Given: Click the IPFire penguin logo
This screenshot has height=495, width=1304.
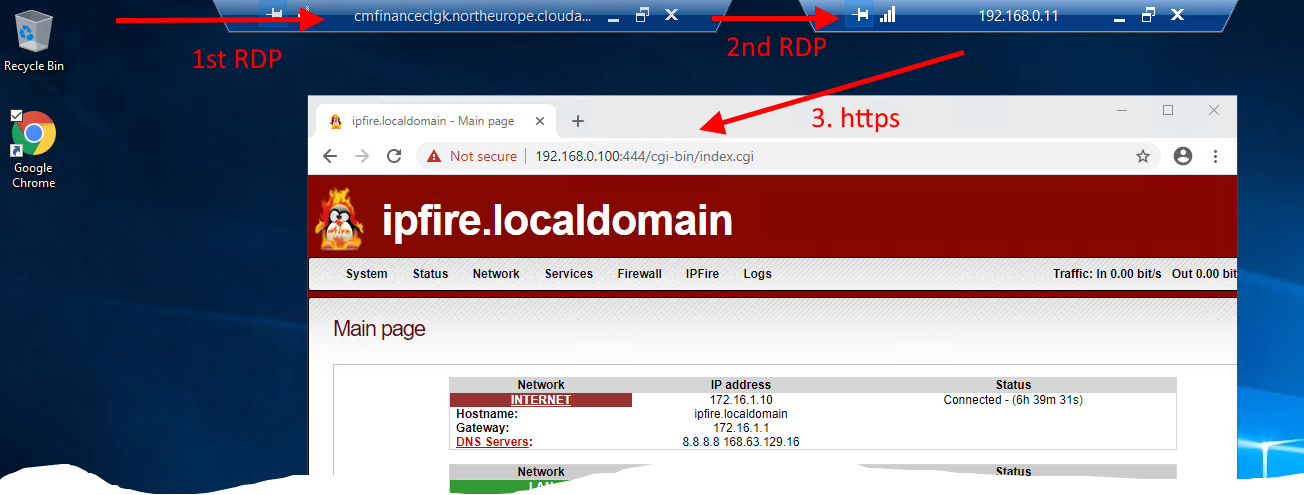Looking at the screenshot, I should tap(340, 221).
